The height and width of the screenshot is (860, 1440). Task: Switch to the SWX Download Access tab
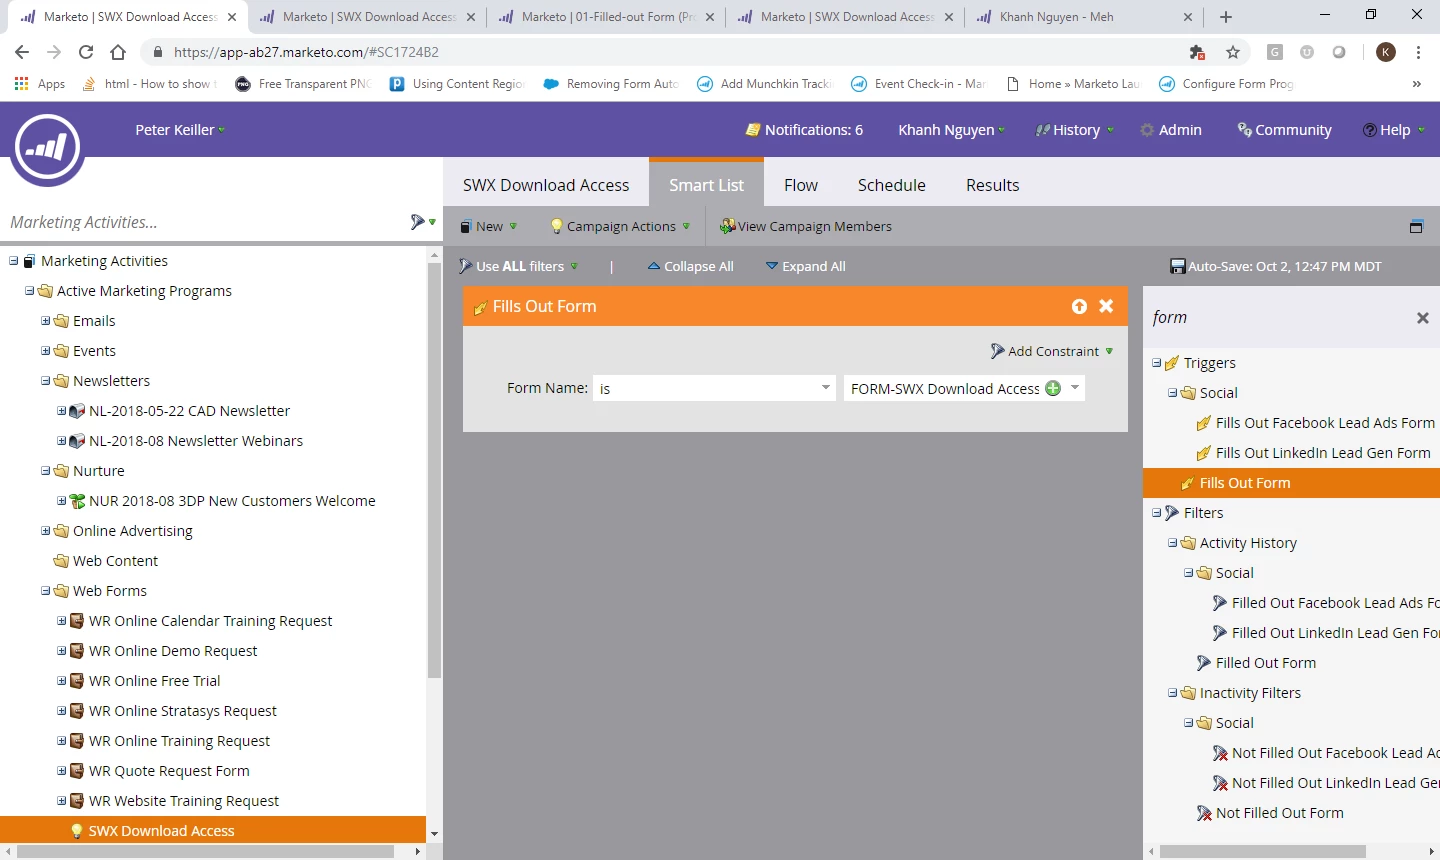tap(546, 185)
